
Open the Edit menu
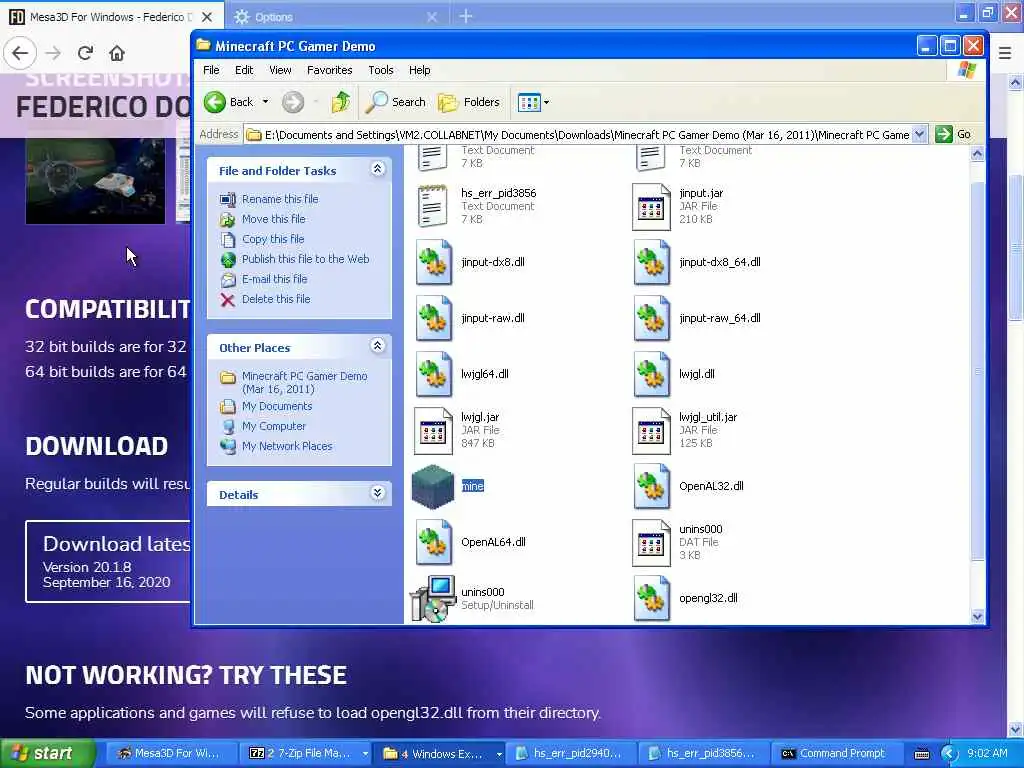(x=244, y=70)
